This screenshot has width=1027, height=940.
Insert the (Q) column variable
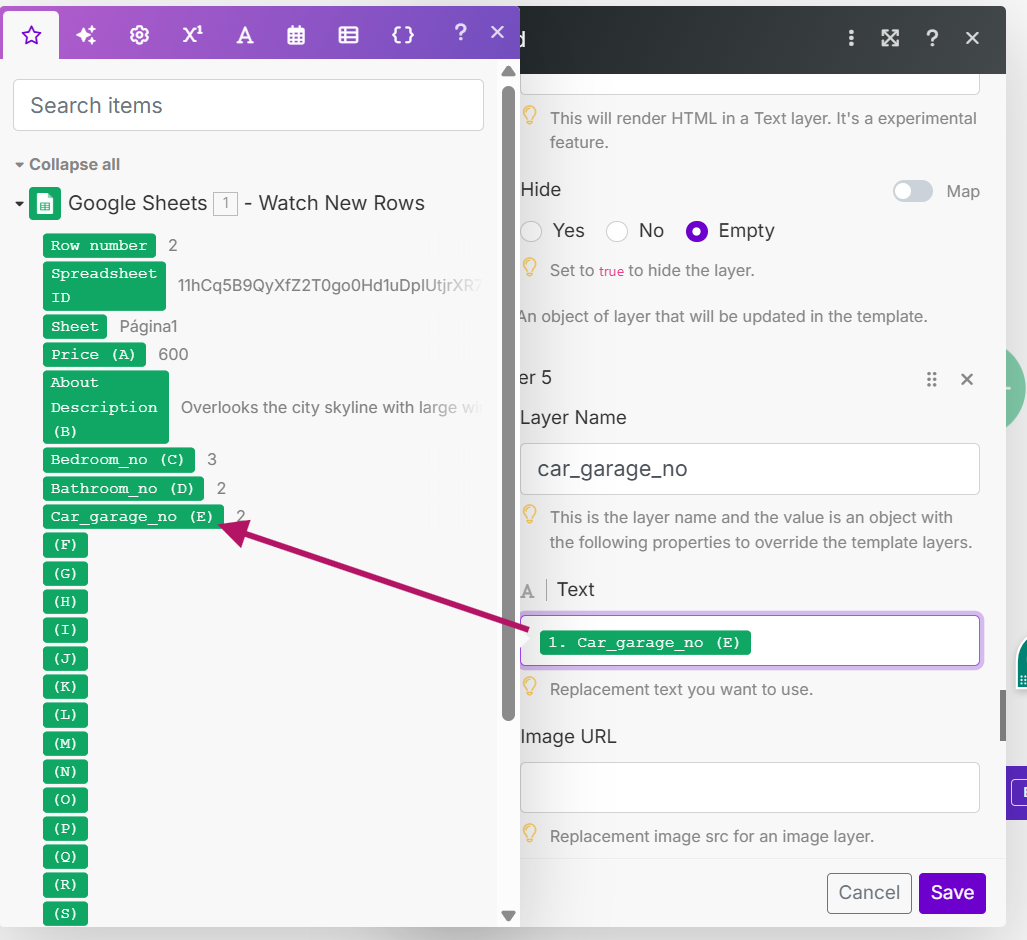pos(65,857)
